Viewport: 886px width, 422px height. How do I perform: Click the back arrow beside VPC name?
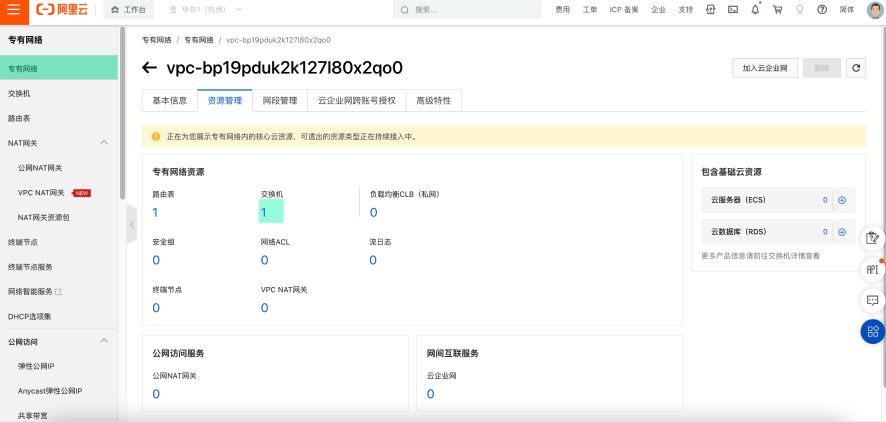150,68
